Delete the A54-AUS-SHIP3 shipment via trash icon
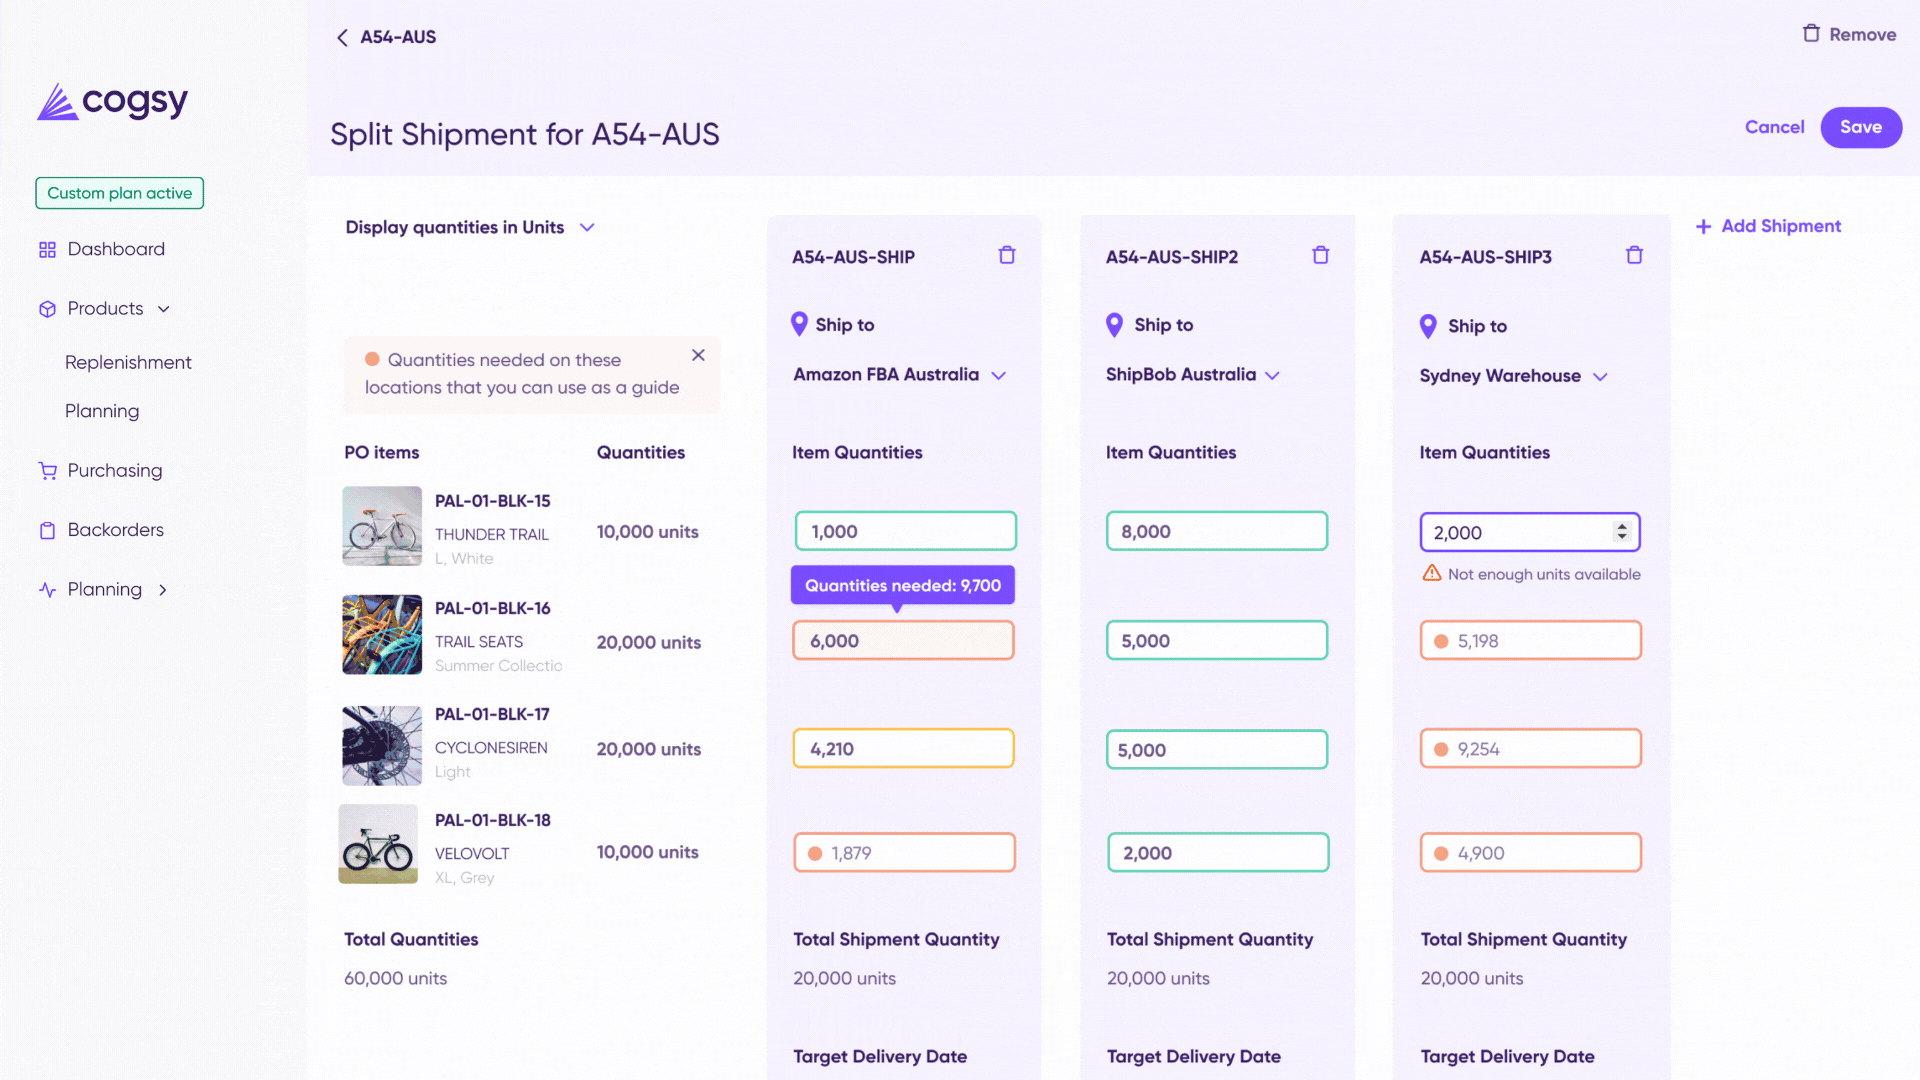The width and height of the screenshot is (1920, 1080). pyautogui.click(x=1634, y=255)
